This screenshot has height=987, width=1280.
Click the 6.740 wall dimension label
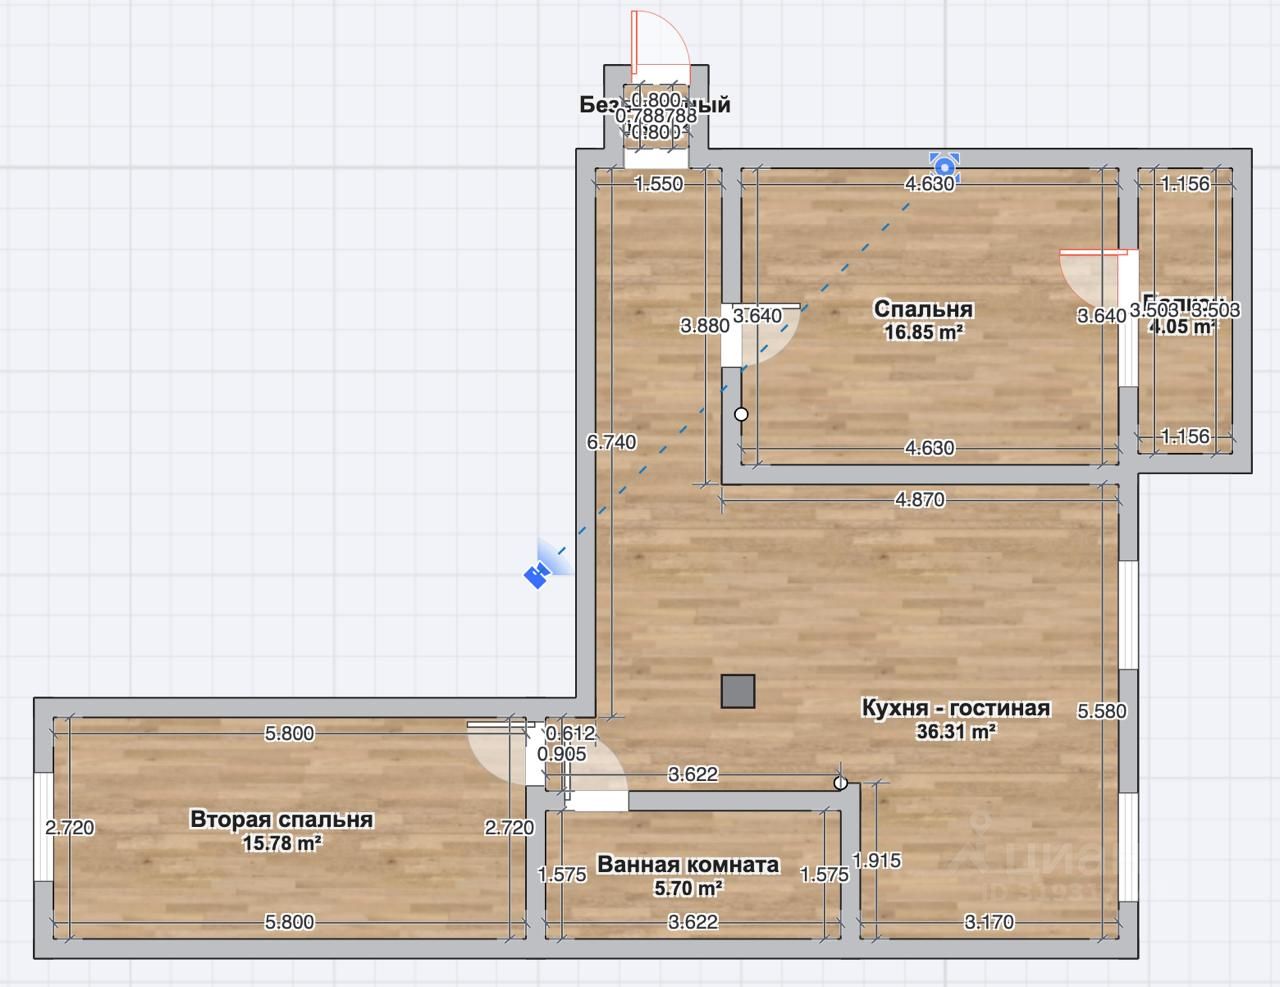(612, 442)
